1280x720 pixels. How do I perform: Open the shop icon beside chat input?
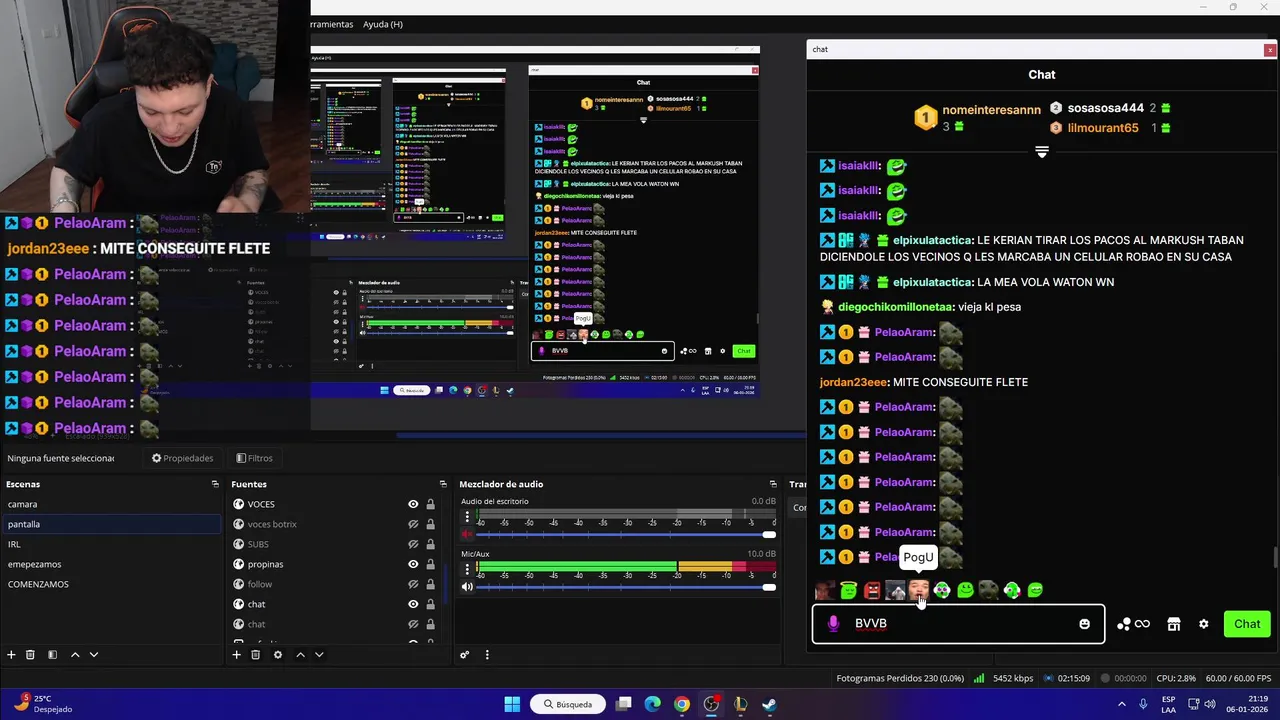click(1174, 624)
